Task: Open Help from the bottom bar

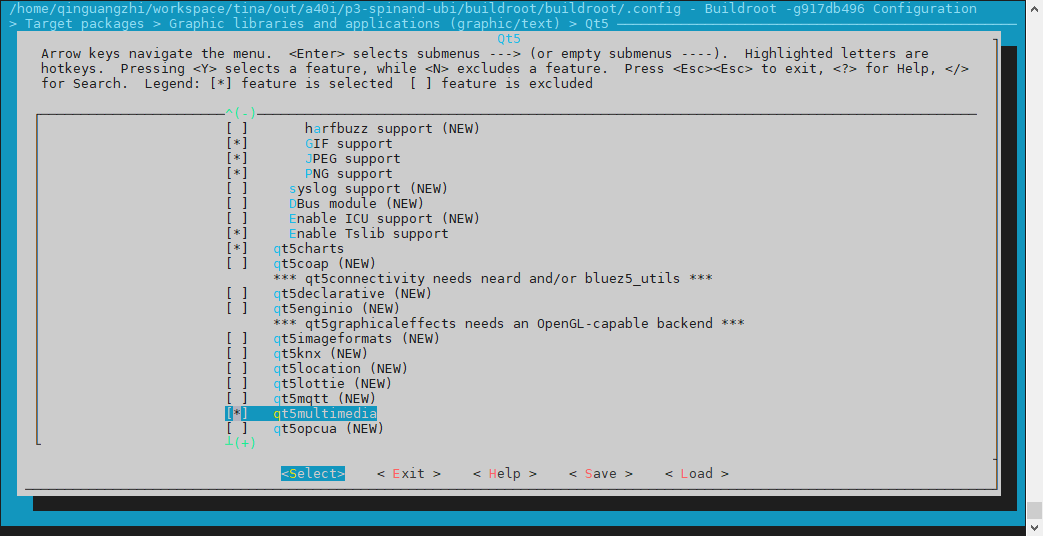Action: click(505, 473)
